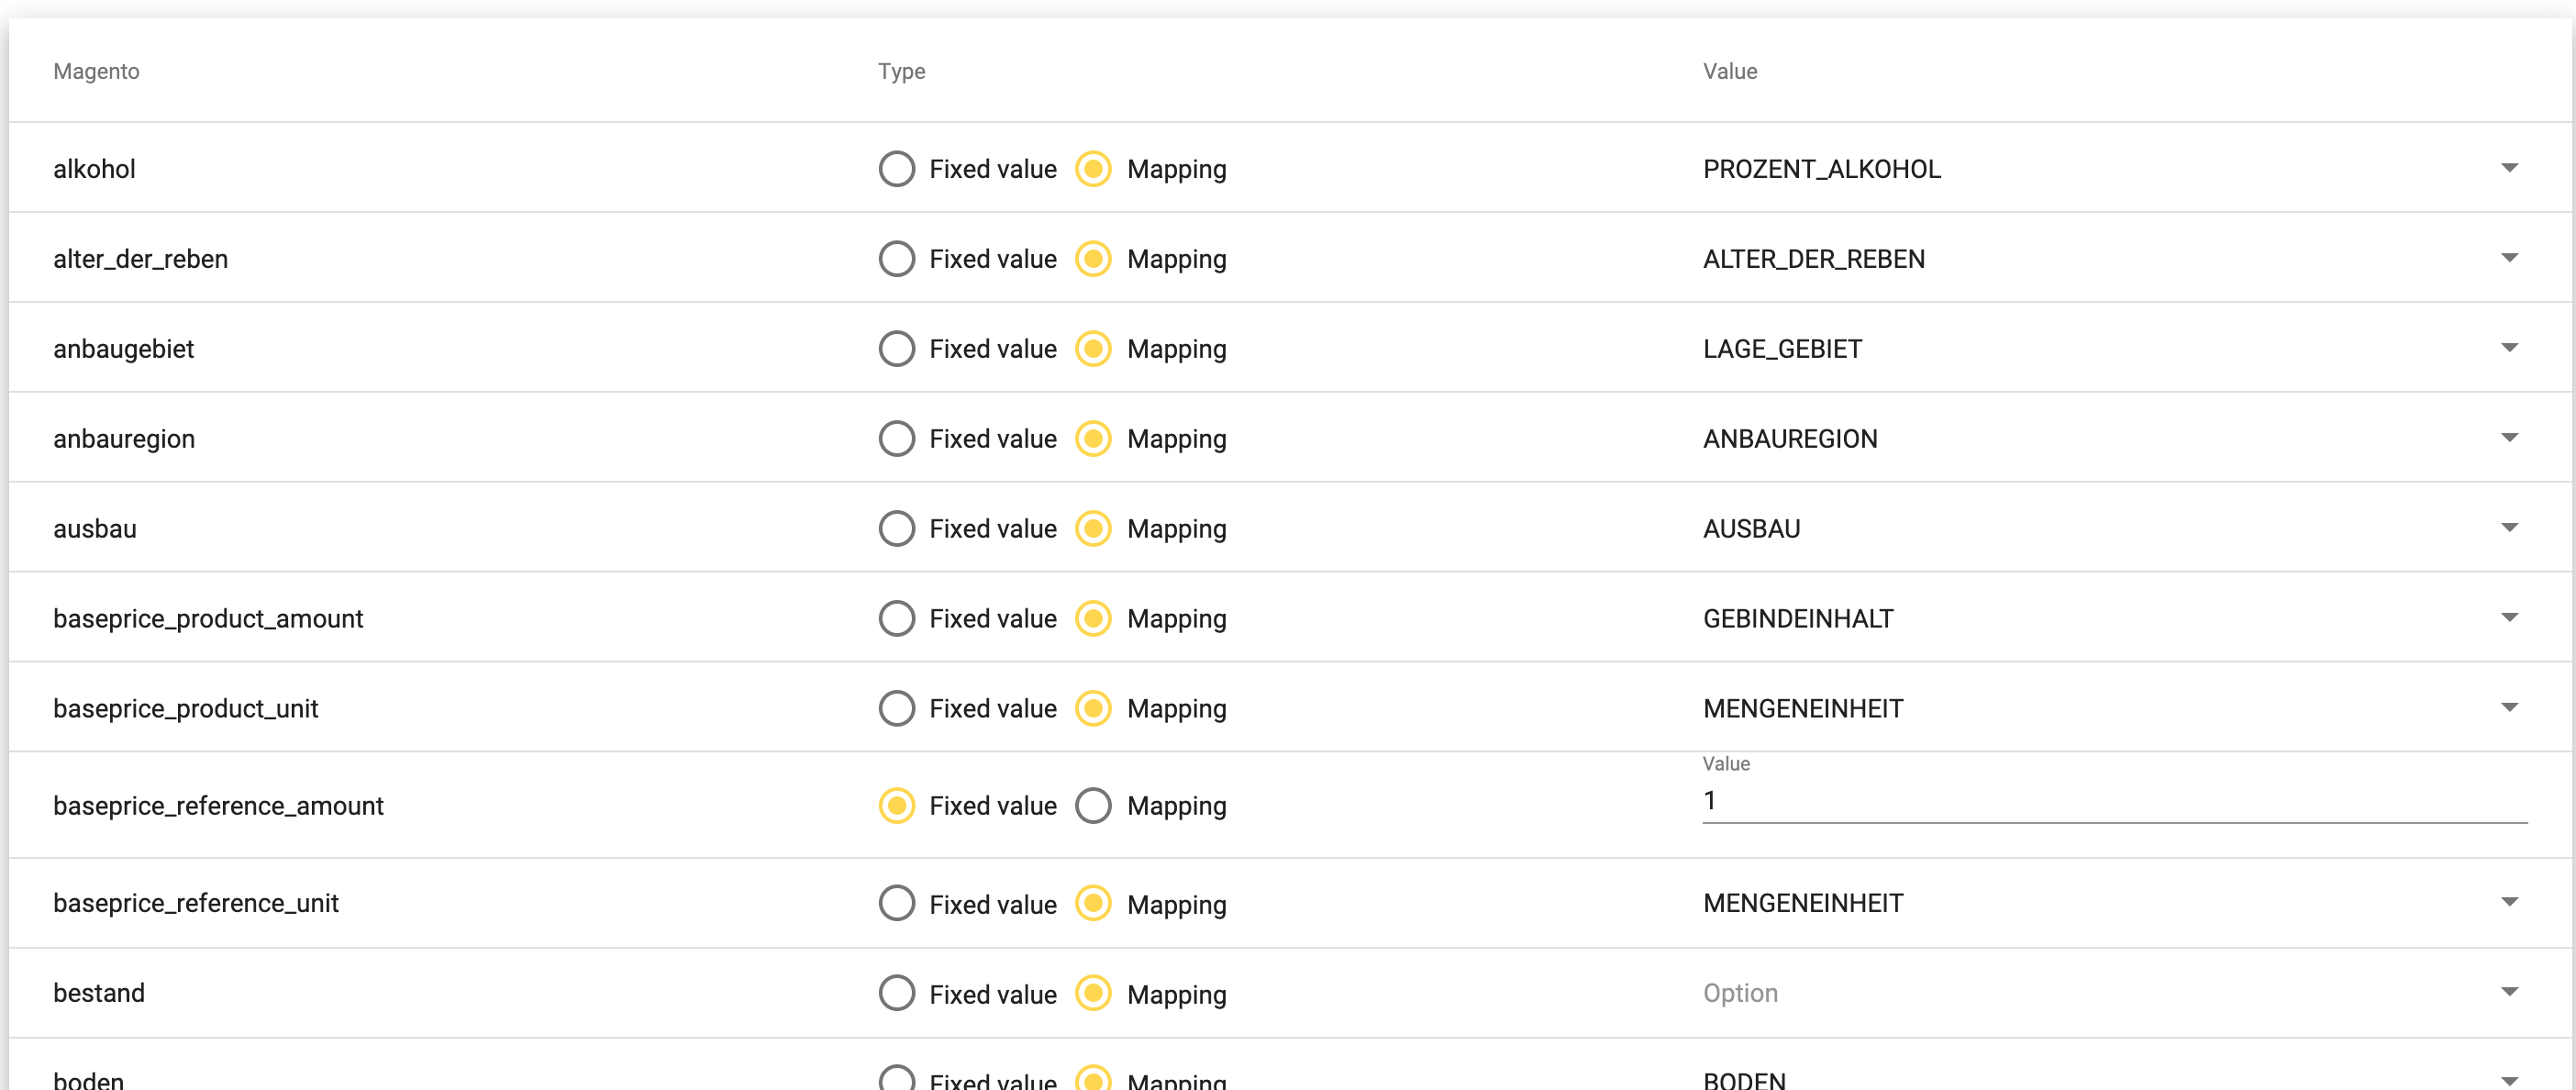Choose Mapping for baseprice_product_amount
Viewport: 2576px width, 1090px height.
click(1093, 619)
